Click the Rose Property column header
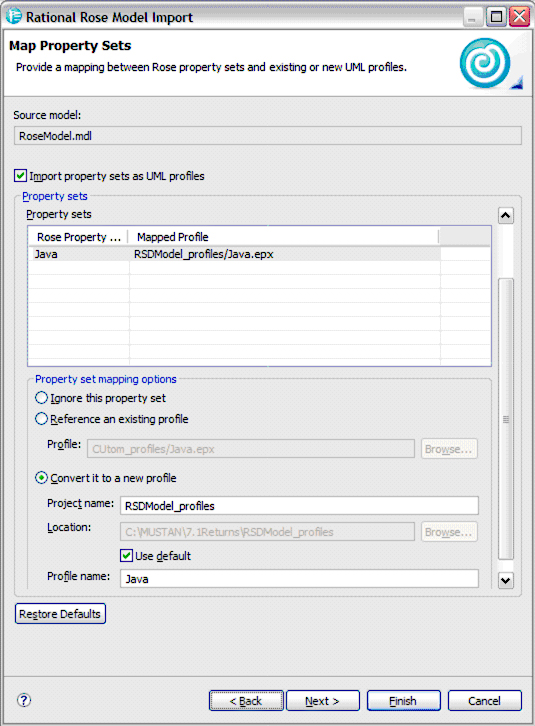The image size is (535, 726). [x=79, y=237]
